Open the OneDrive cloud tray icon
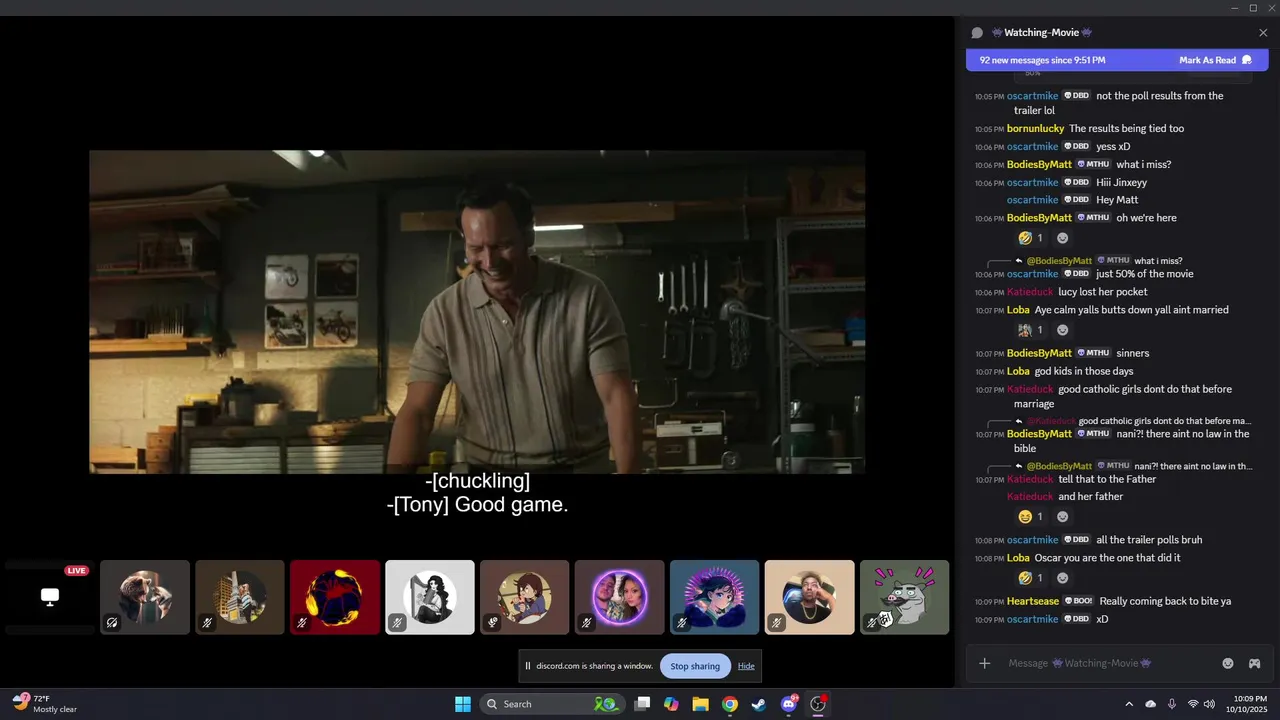This screenshot has height=720, width=1280. click(x=1150, y=704)
